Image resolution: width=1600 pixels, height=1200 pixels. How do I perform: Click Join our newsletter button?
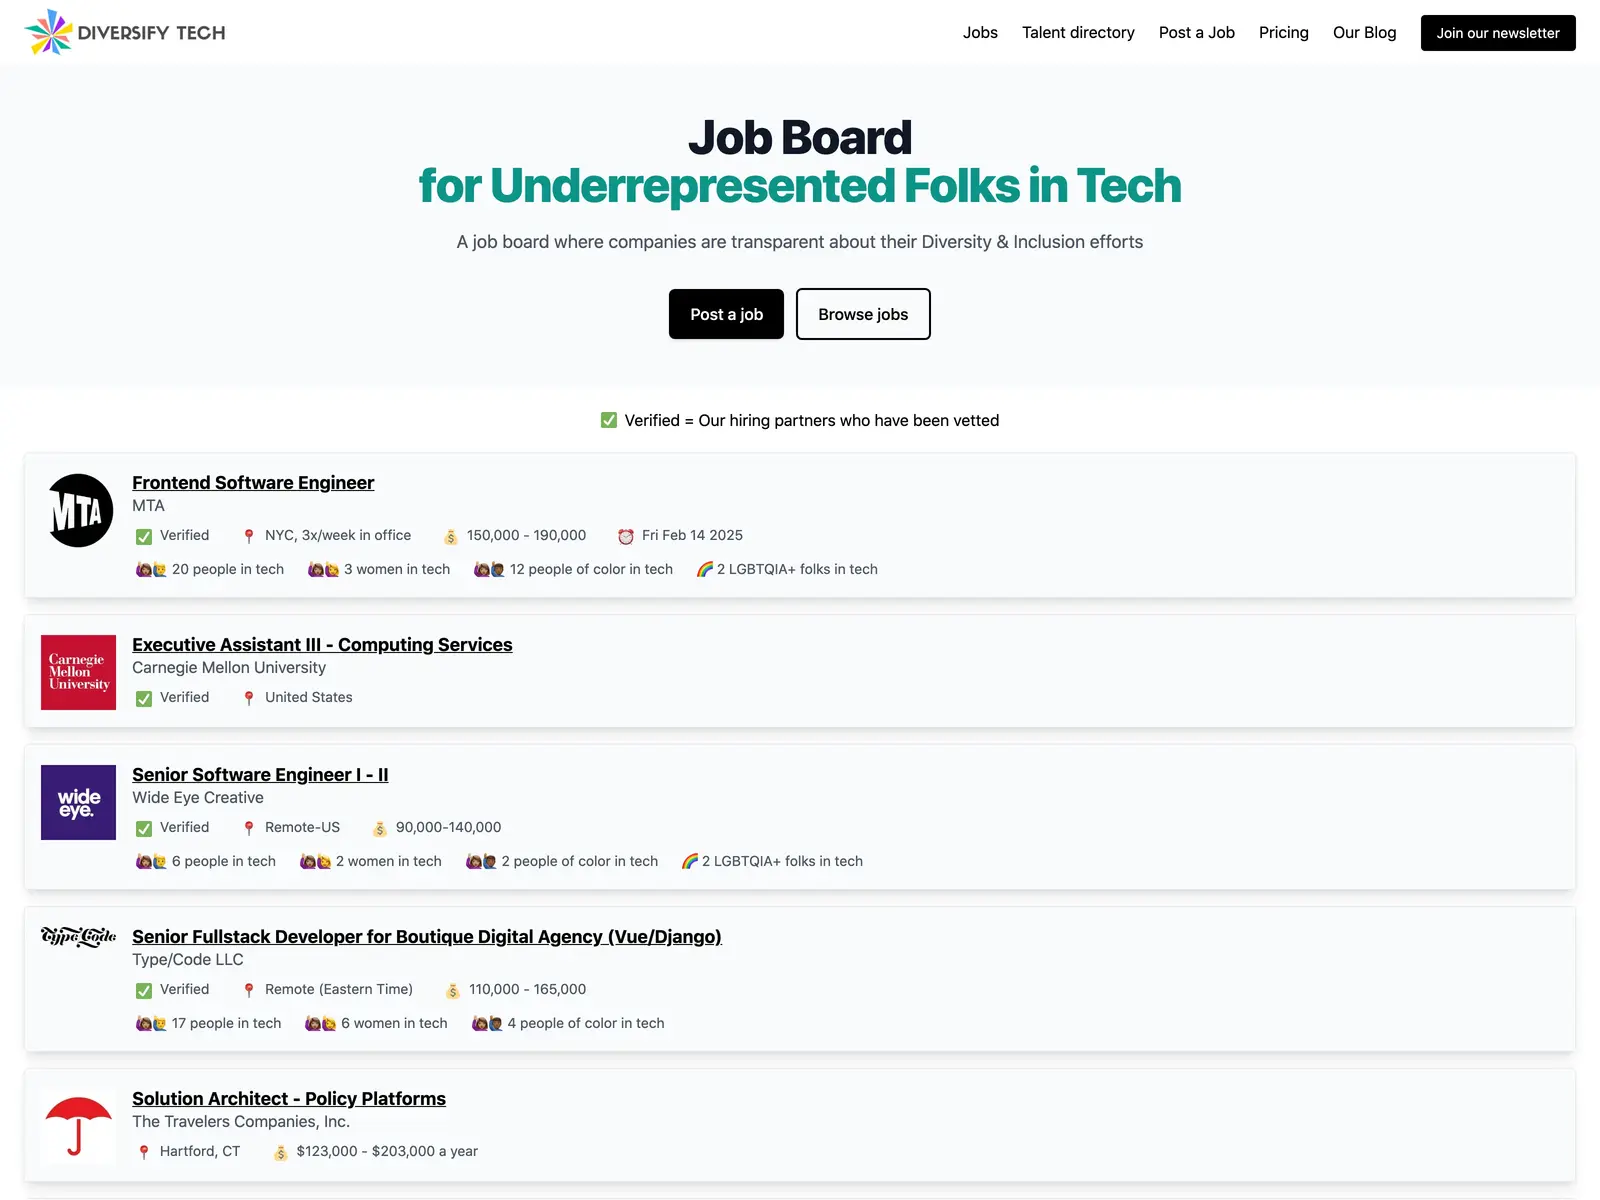point(1498,33)
